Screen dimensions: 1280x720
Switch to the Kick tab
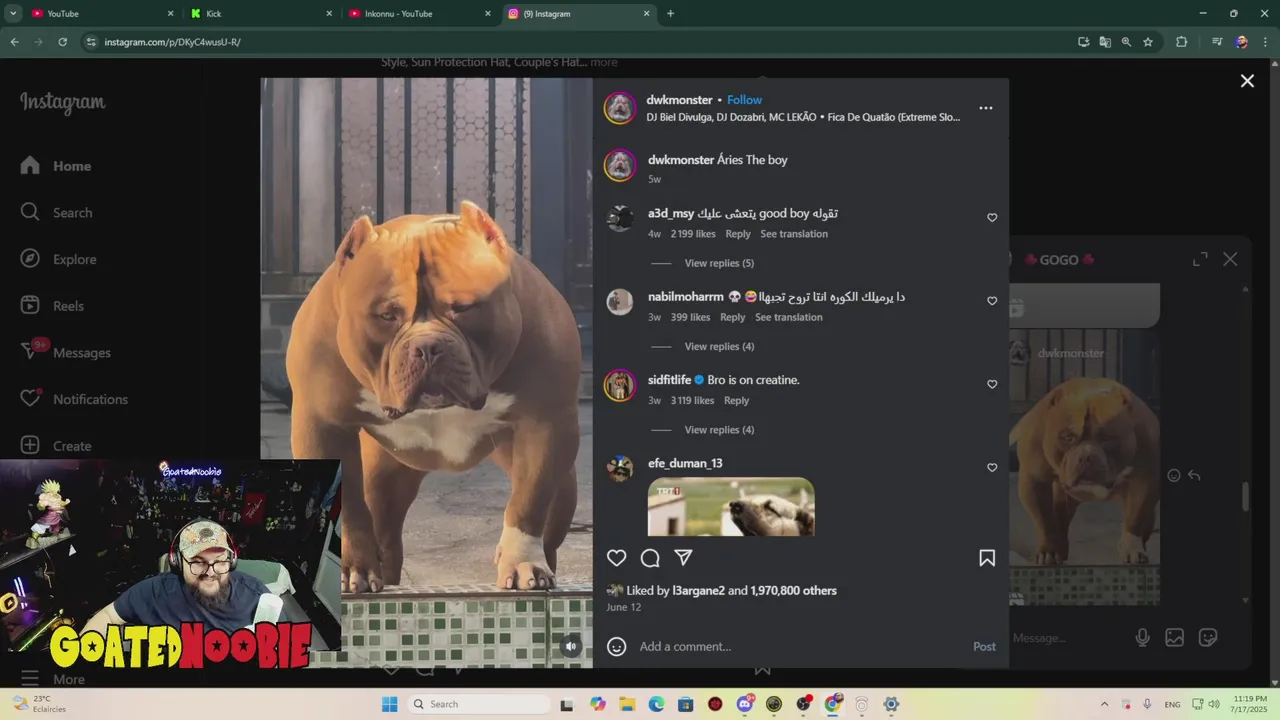point(259,14)
